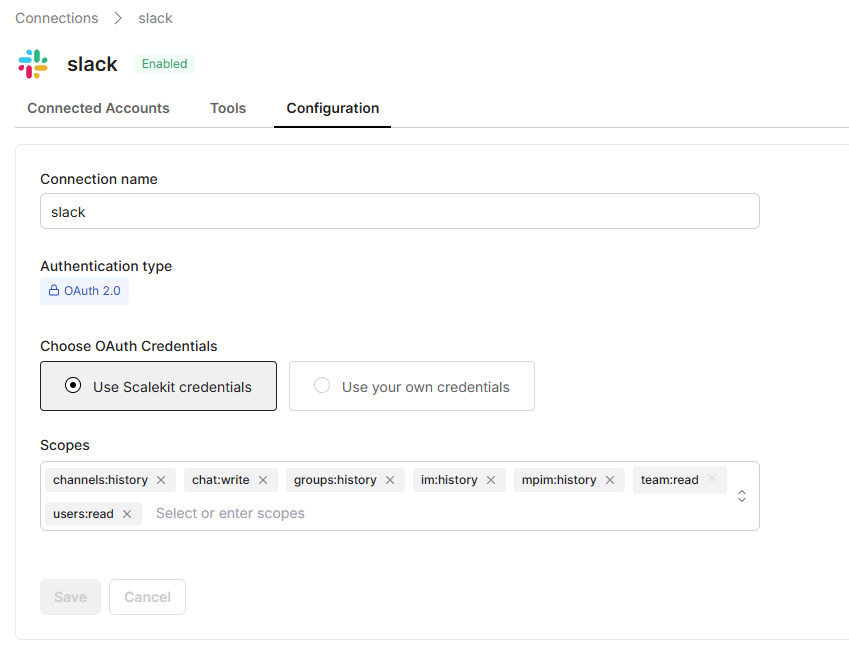Image resolution: width=849 pixels, height=666 pixels.
Task: Click the Connection name label
Action: (99, 179)
